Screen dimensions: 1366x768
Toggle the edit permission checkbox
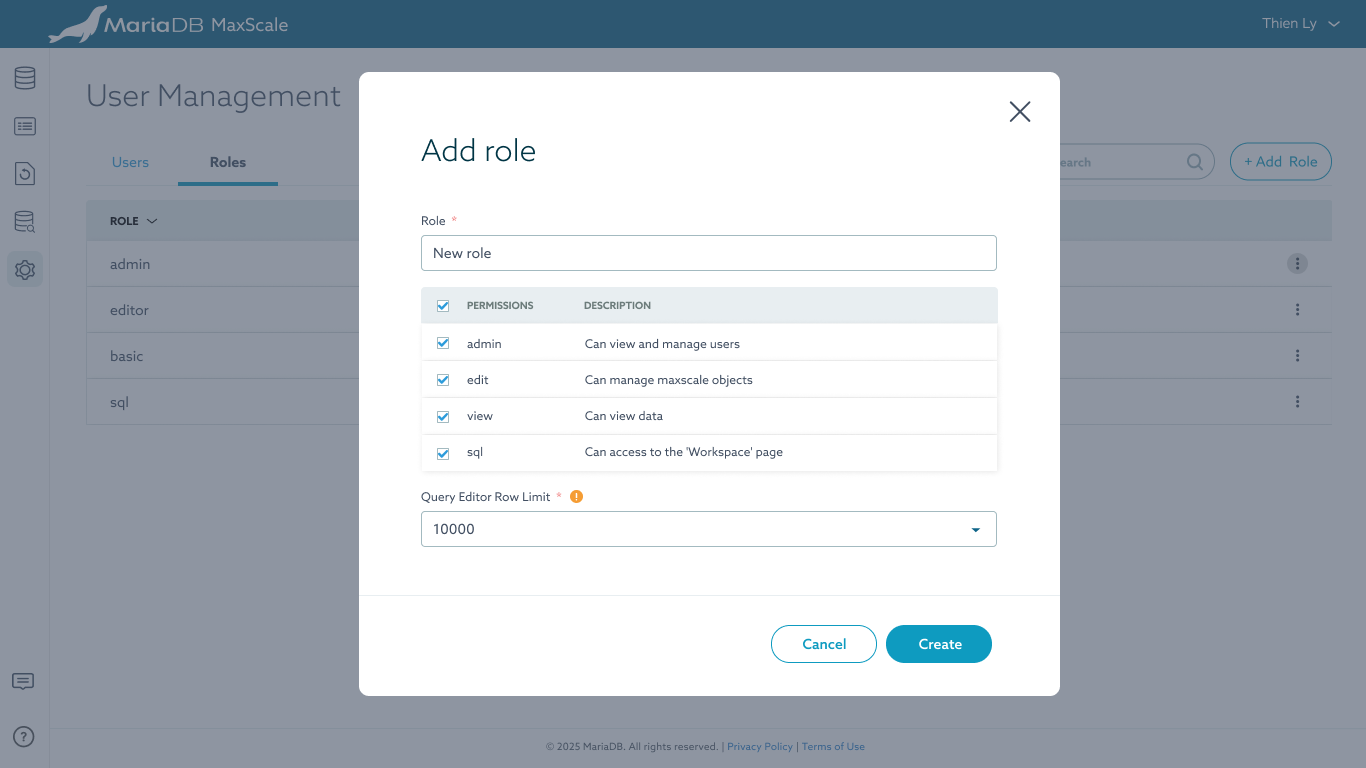pyautogui.click(x=443, y=380)
